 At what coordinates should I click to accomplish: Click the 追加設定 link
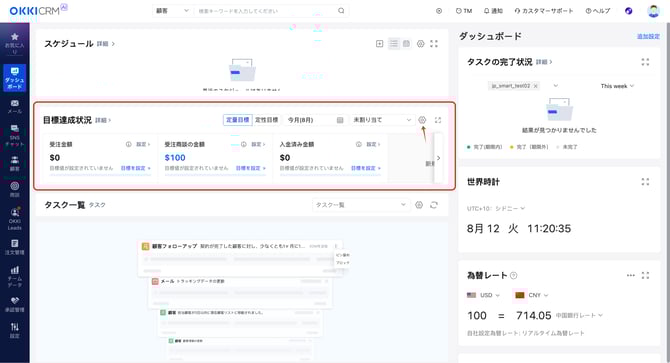click(648, 36)
